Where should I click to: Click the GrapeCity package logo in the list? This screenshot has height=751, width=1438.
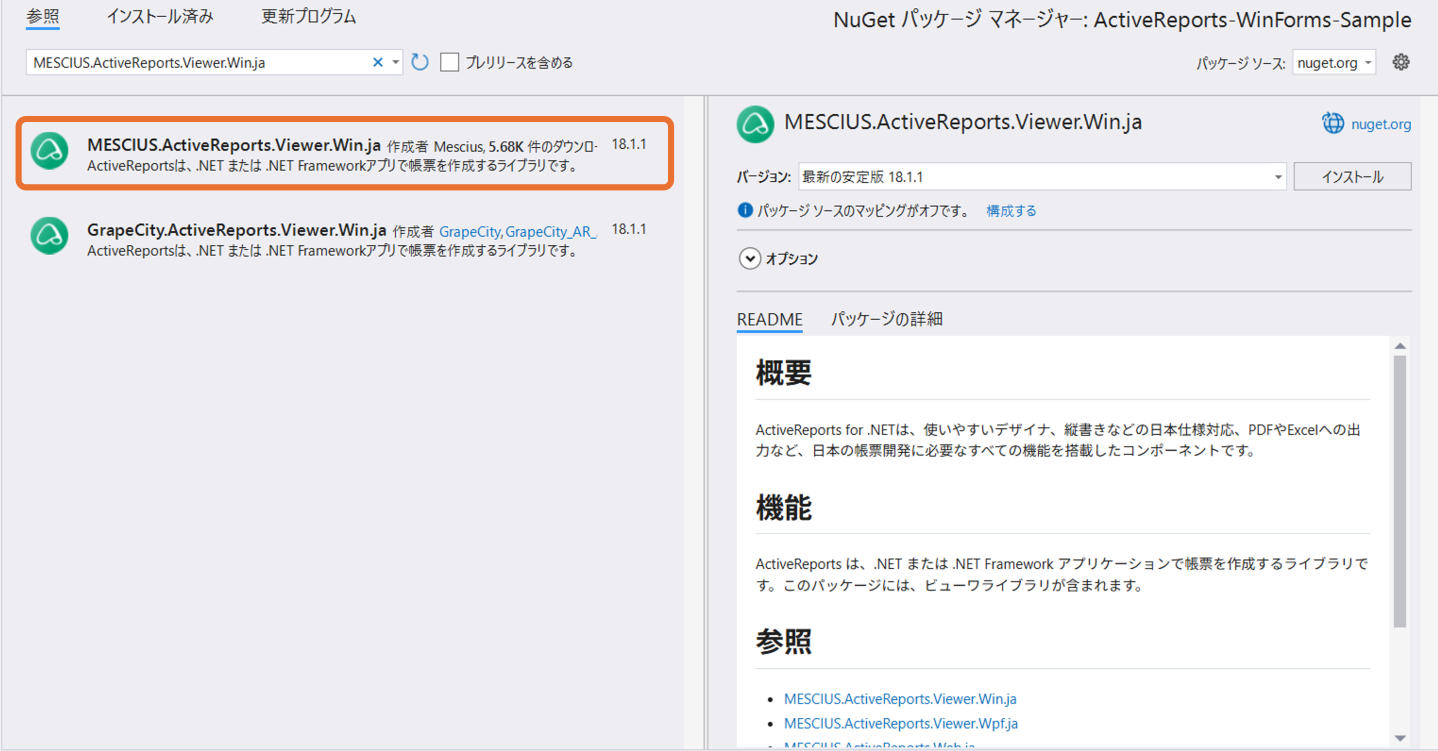(49, 235)
